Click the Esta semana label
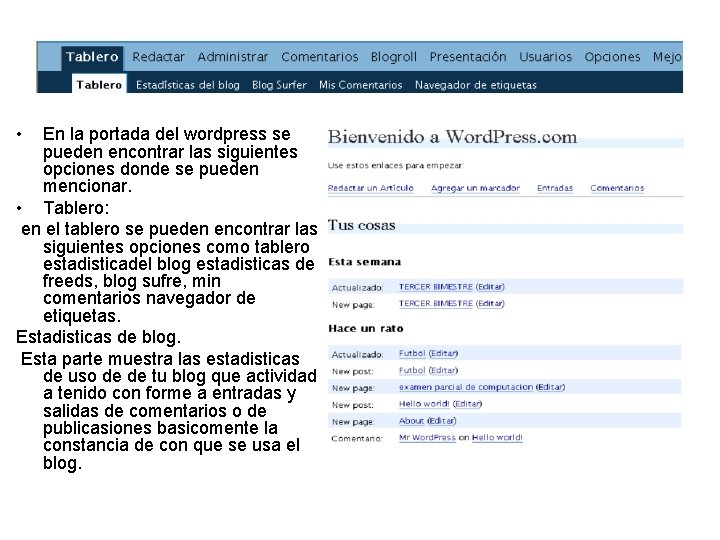Screen dimensions: 720x540 point(365,262)
